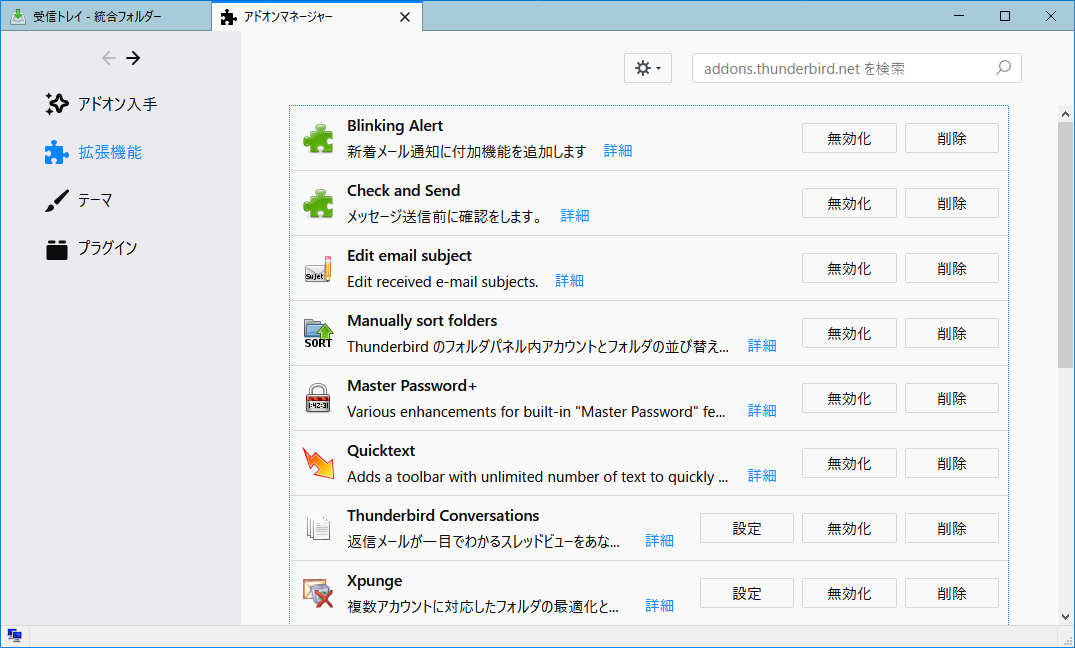This screenshot has width=1075, height=648.
Task: Remove the Master Password+ add-on
Action: [x=952, y=398]
